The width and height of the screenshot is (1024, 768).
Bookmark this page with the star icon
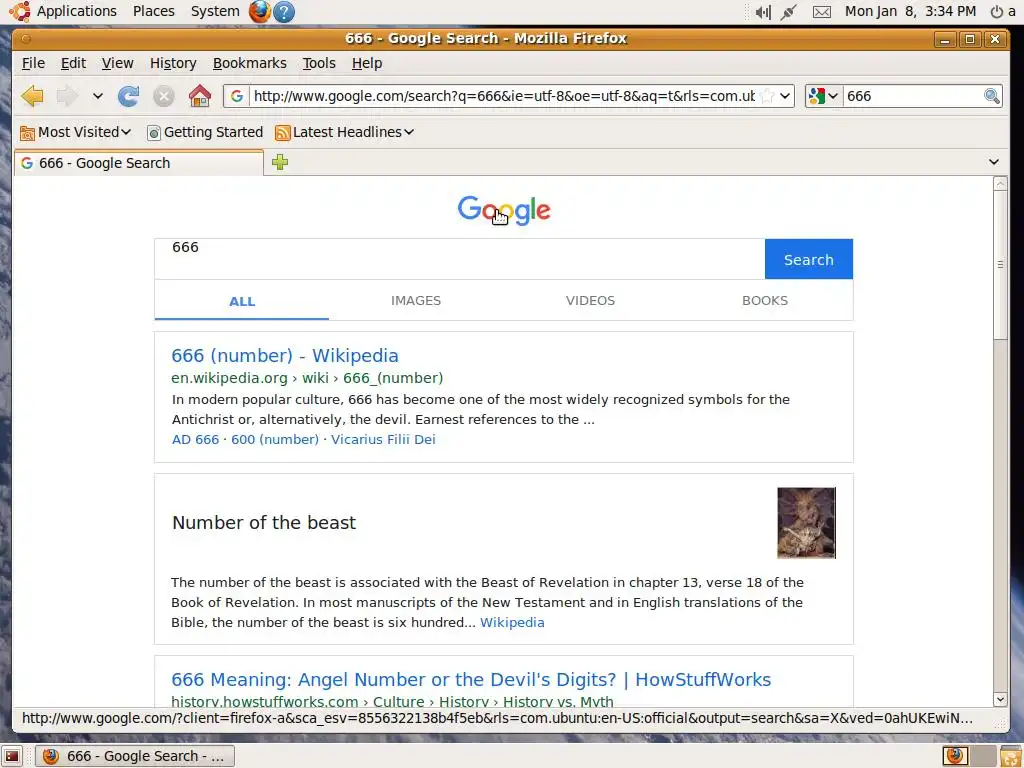click(767, 96)
